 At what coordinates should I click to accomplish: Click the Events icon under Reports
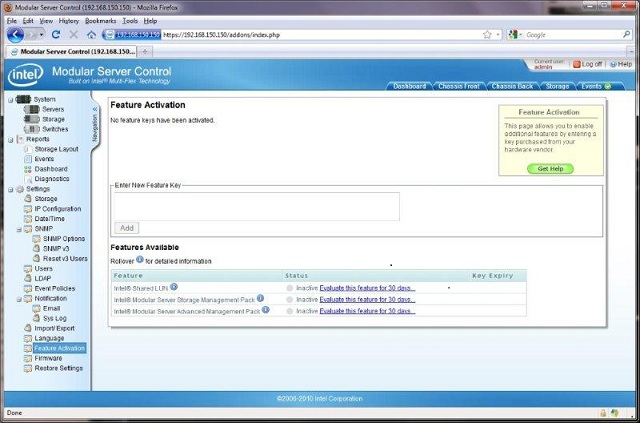28,159
